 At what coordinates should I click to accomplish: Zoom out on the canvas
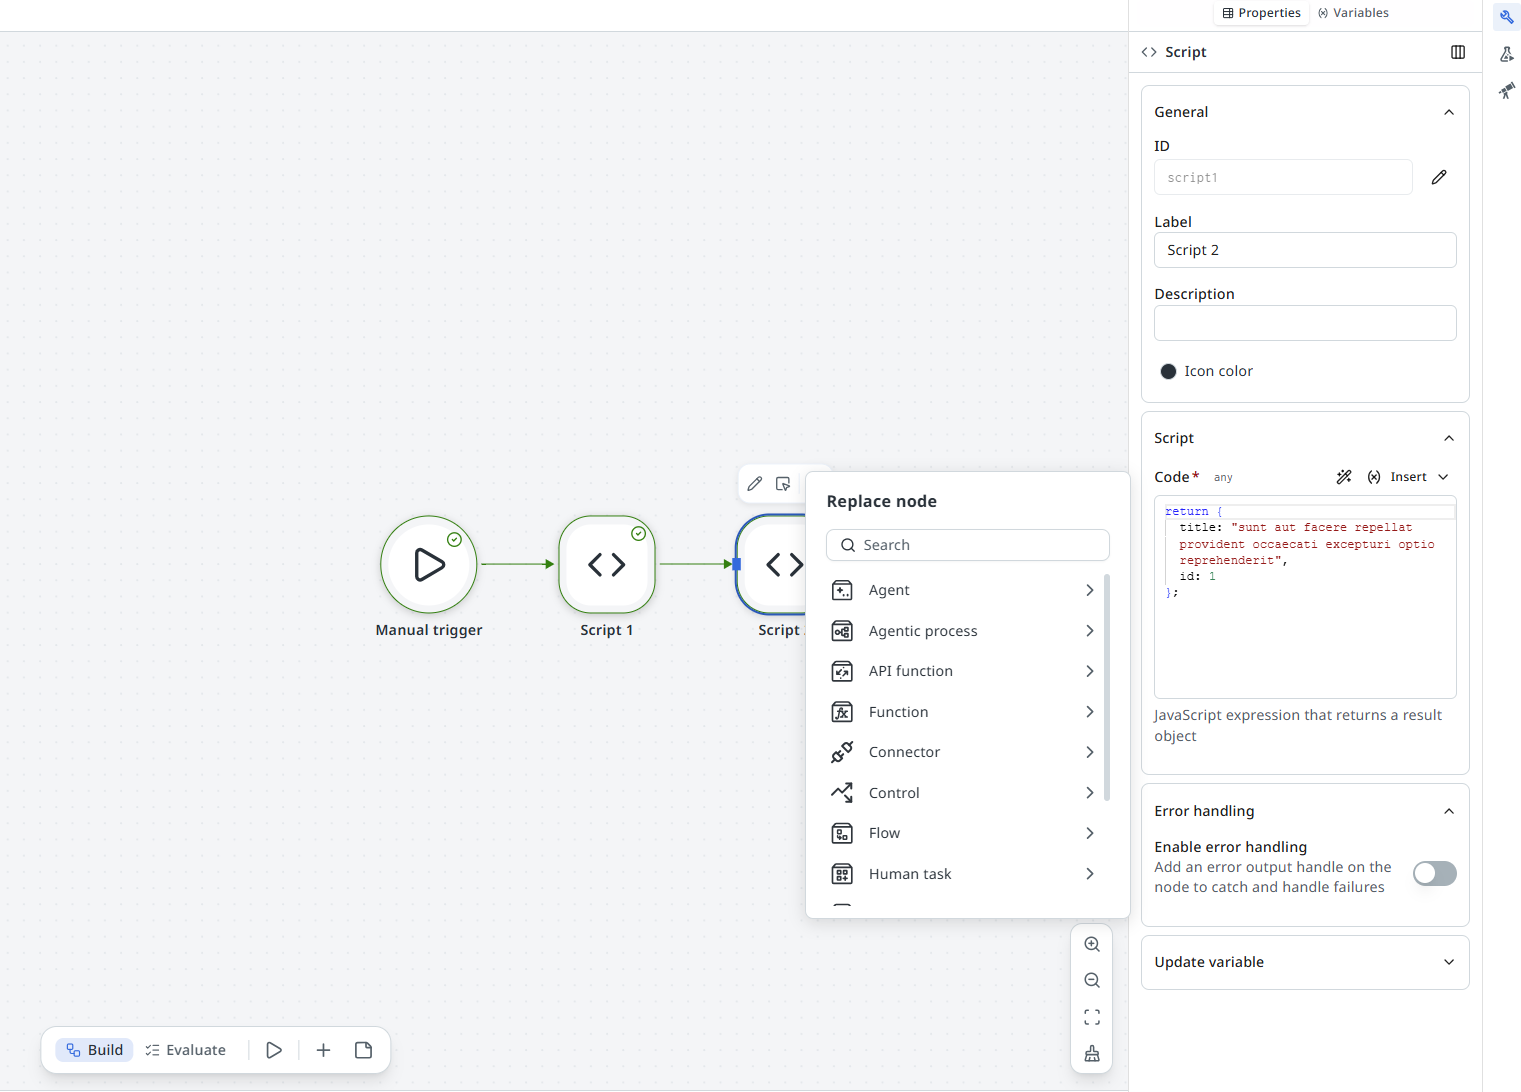tap(1092, 980)
